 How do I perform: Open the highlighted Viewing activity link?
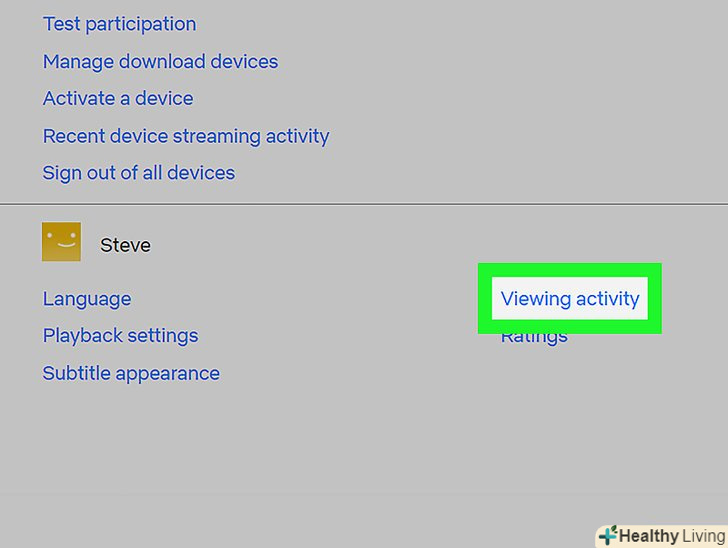[570, 298]
